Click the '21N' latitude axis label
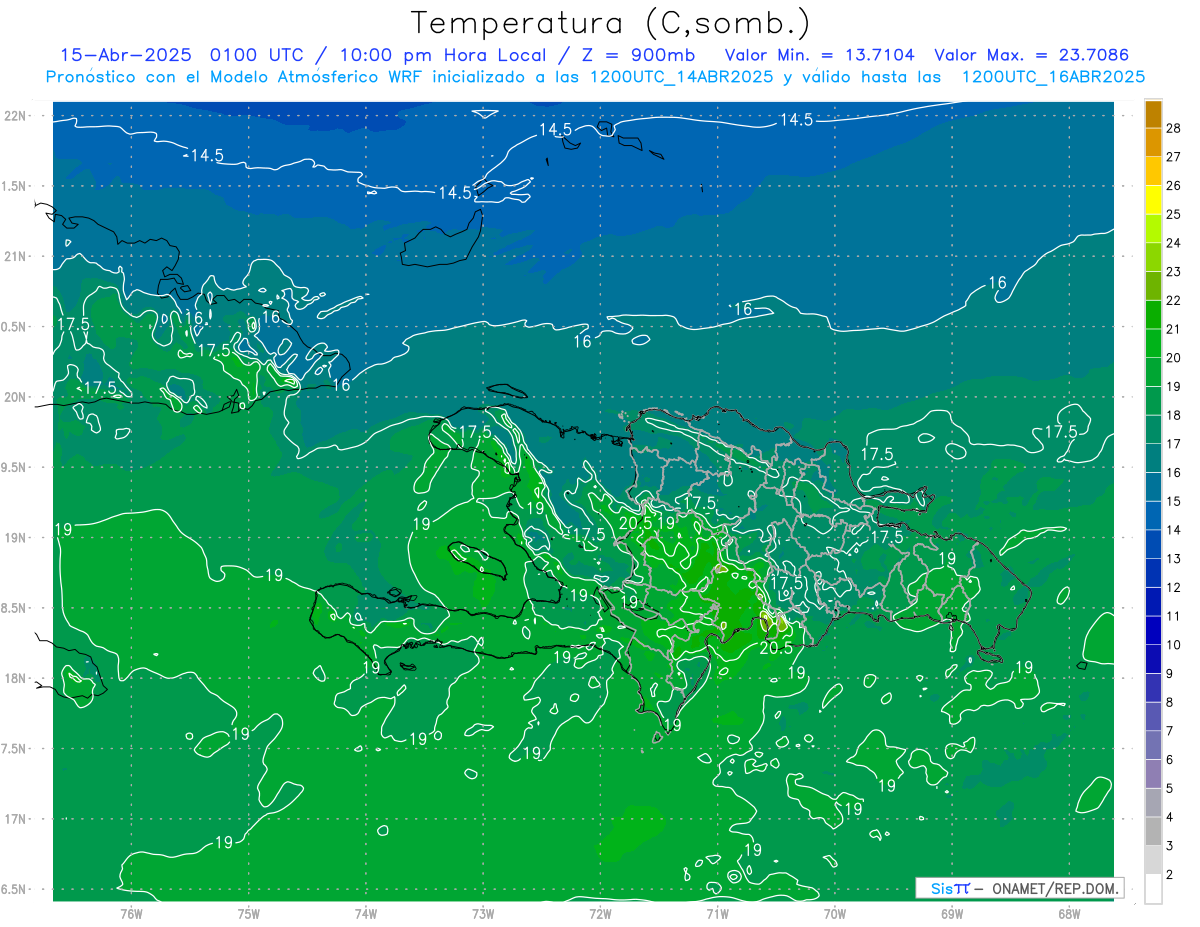 tap(16, 257)
